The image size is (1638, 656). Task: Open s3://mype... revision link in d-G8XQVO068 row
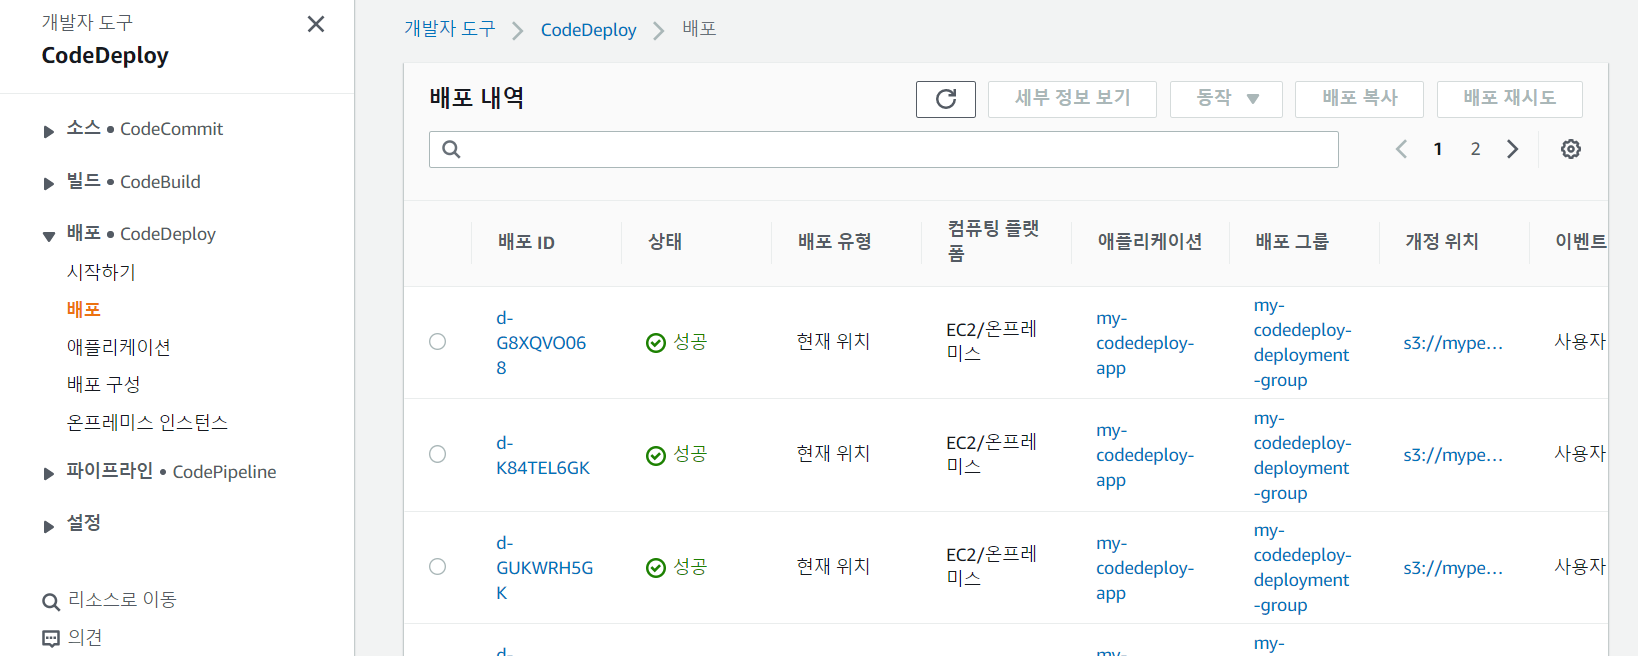pyautogui.click(x=1453, y=343)
